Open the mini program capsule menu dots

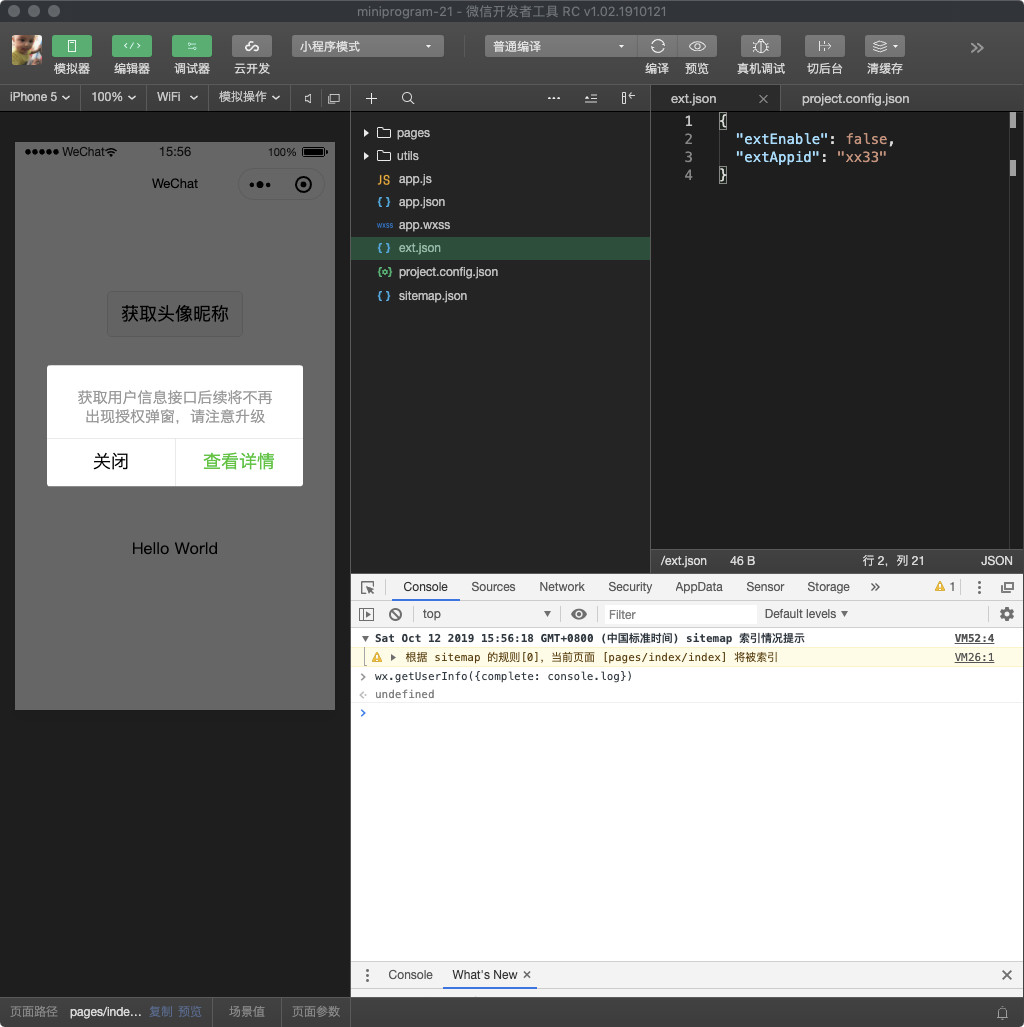[x=260, y=185]
